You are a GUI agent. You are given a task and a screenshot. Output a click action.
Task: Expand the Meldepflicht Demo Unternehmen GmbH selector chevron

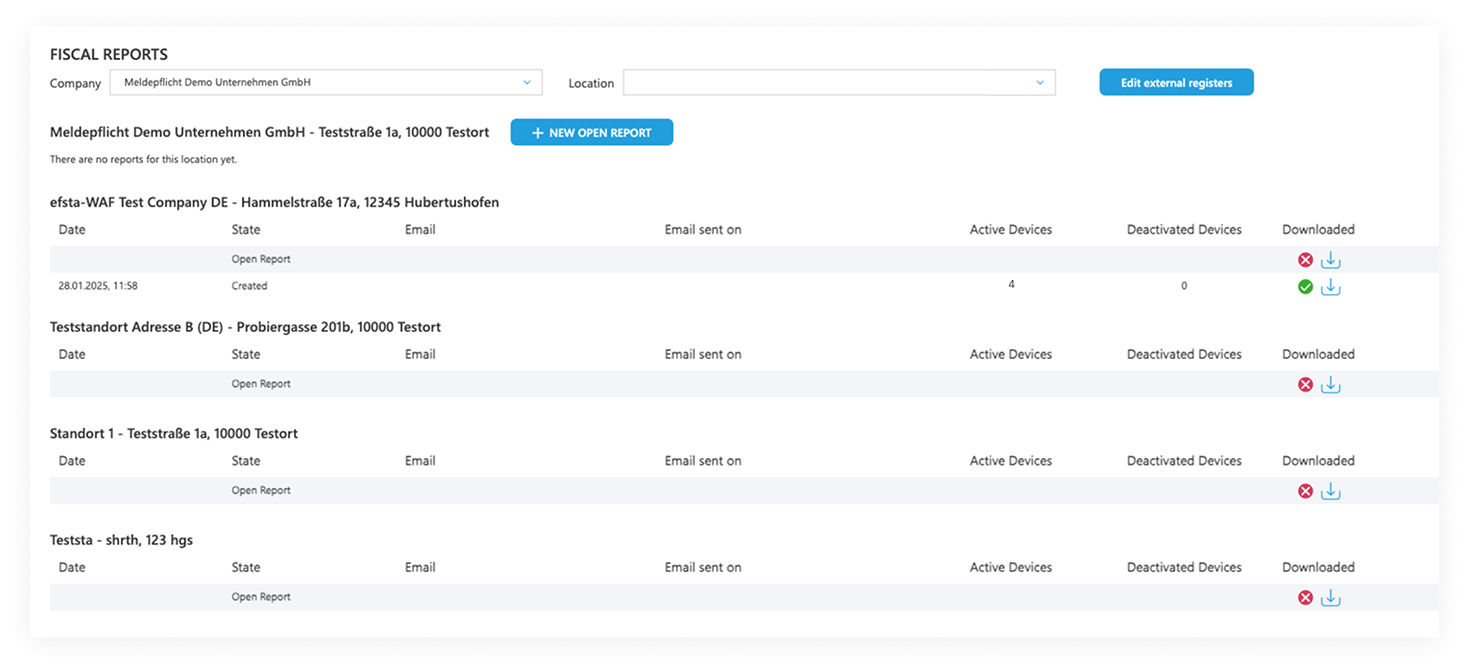click(528, 82)
